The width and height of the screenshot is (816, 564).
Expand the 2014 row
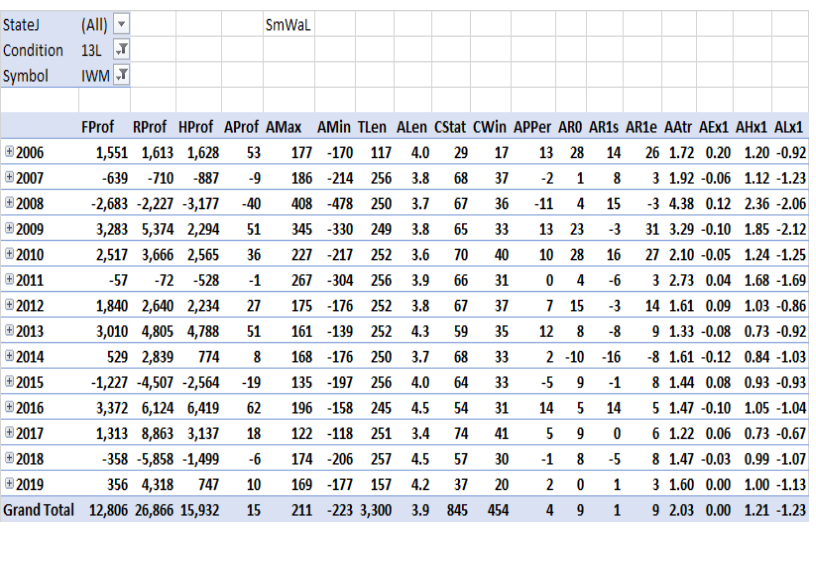pyautogui.click(x=9, y=356)
